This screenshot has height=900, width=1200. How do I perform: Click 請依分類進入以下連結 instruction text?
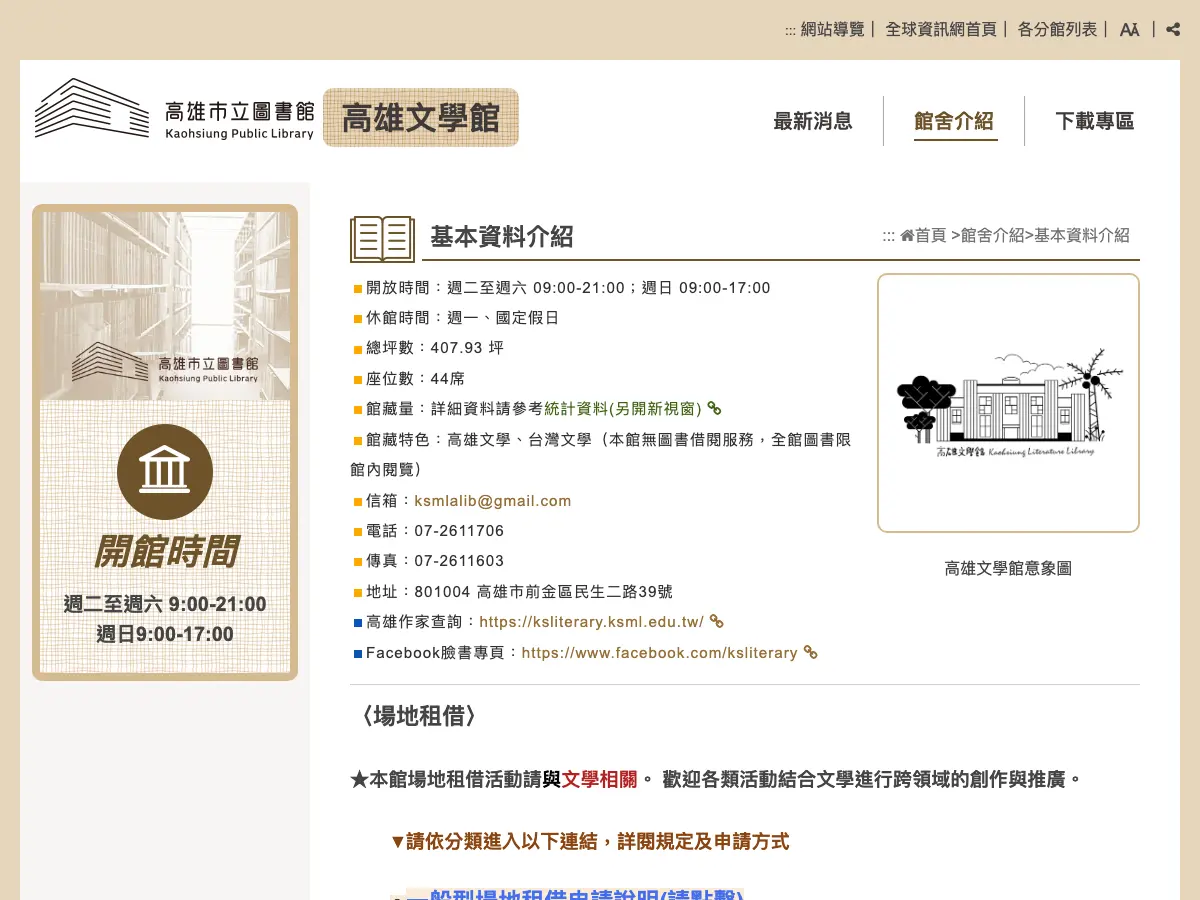(x=590, y=841)
